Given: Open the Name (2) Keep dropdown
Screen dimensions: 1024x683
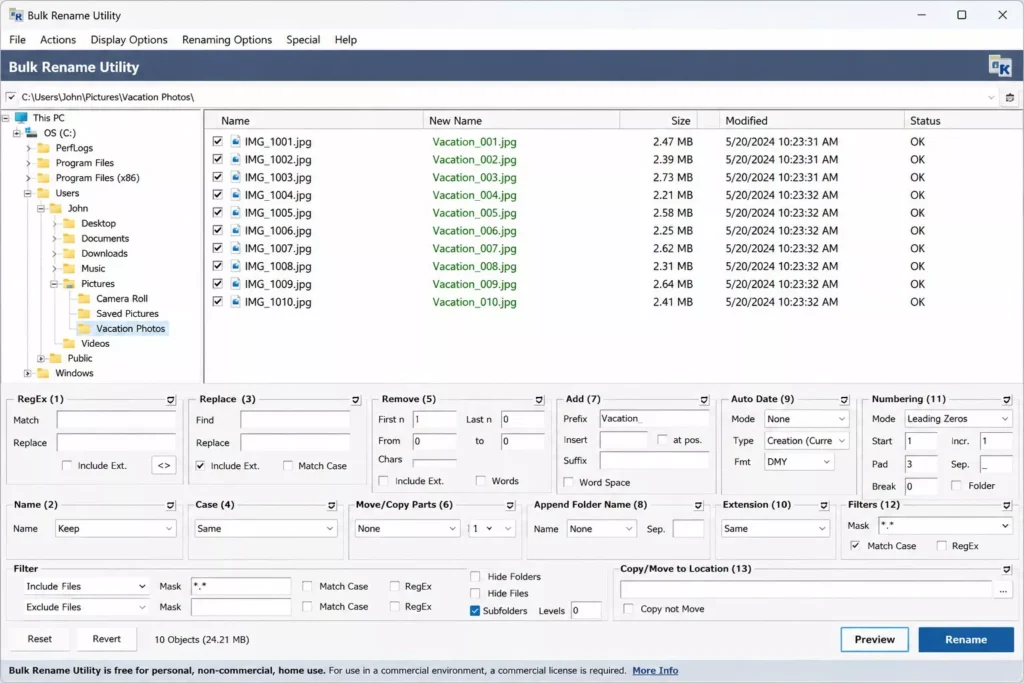Looking at the screenshot, I should point(116,528).
